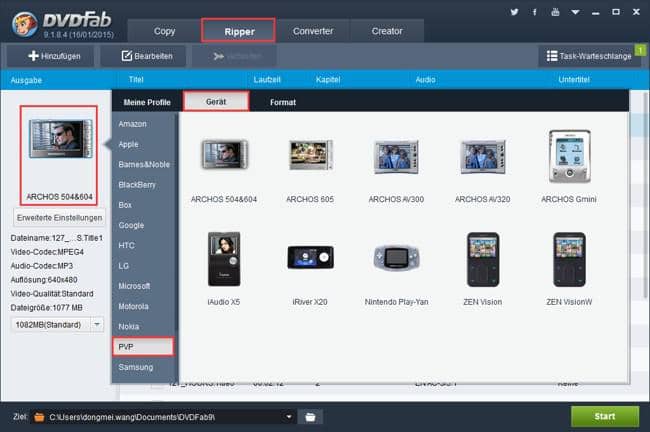Select the ARCHOS Gmini device icon
The width and height of the screenshot is (650, 432).
tap(569, 156)
